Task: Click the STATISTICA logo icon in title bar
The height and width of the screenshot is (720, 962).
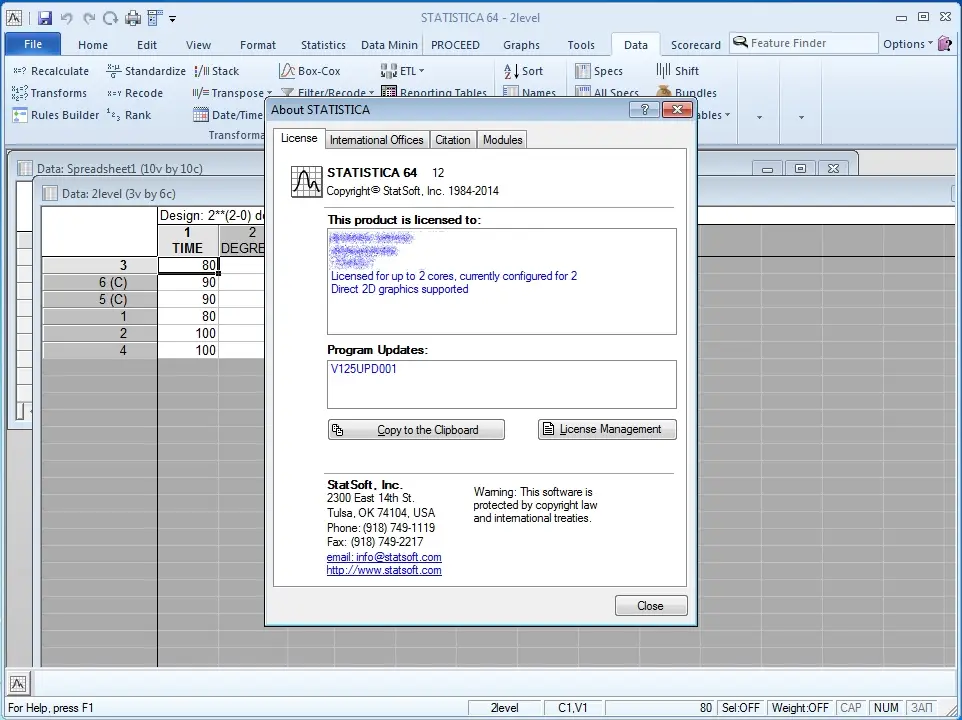Action: pos(13,18)
